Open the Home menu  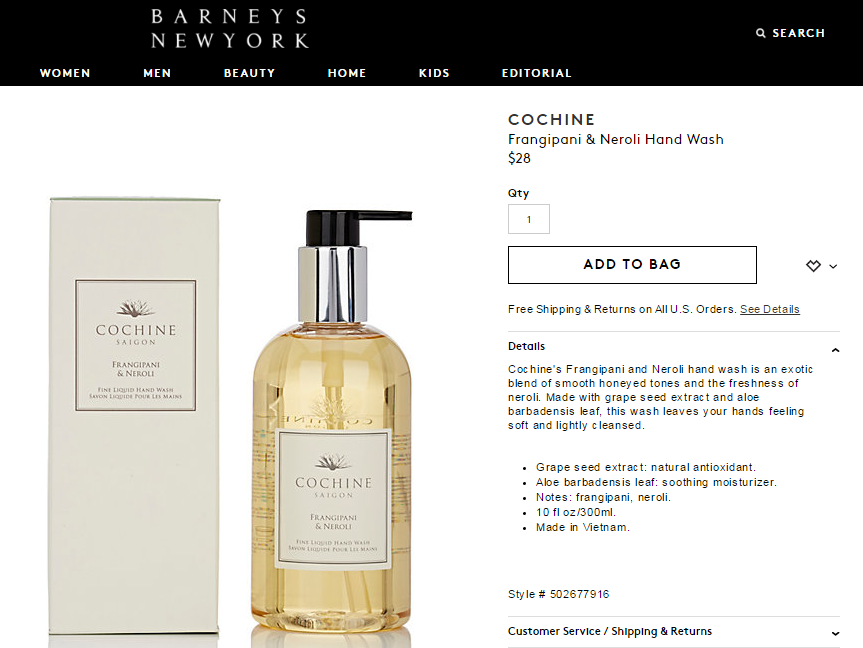coord(347,73)
